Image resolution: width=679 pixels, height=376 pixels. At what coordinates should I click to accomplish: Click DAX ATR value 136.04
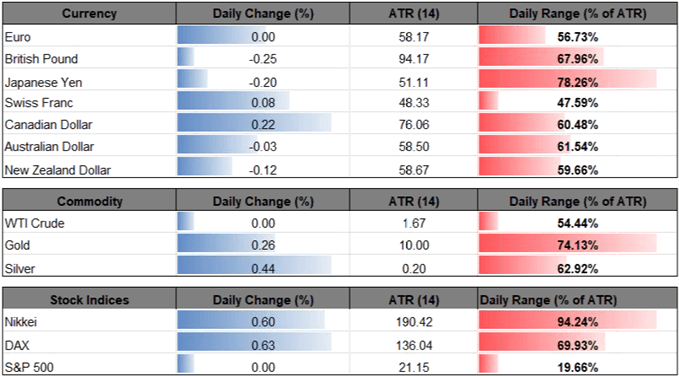[414, 345]
